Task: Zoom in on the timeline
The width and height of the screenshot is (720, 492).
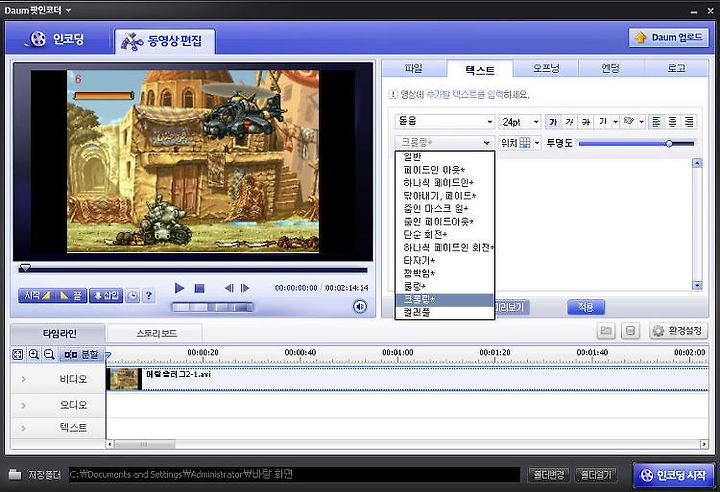Action: click(34, 354)
